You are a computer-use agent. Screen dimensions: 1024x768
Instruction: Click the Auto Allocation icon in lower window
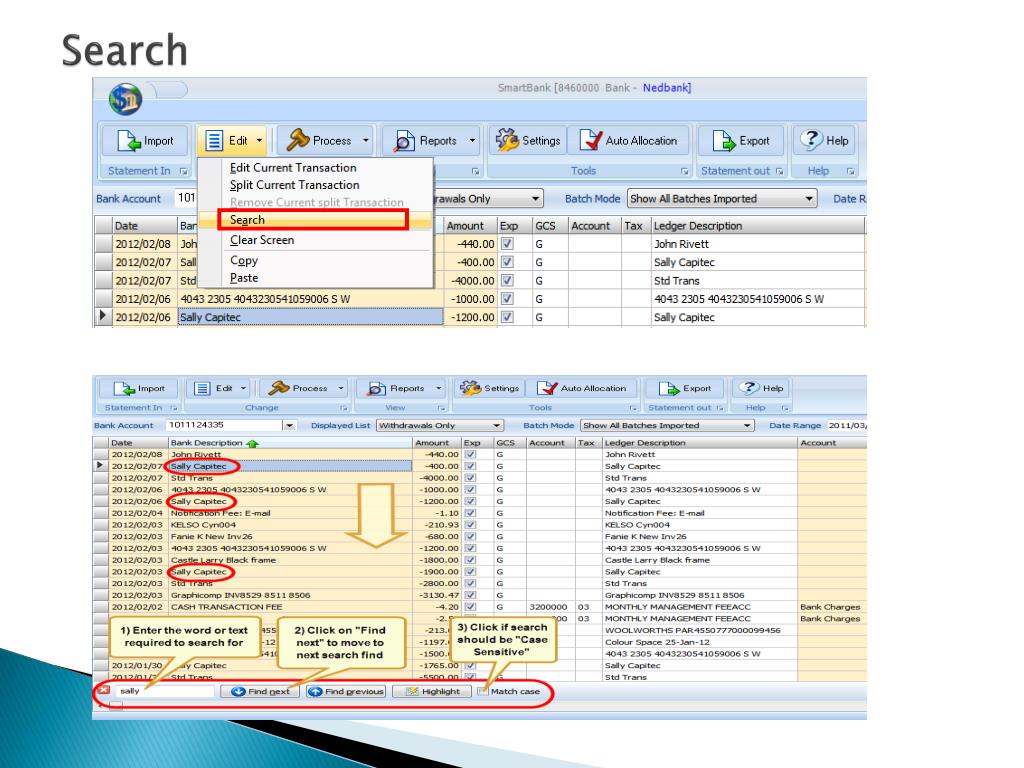coord(547,389)
